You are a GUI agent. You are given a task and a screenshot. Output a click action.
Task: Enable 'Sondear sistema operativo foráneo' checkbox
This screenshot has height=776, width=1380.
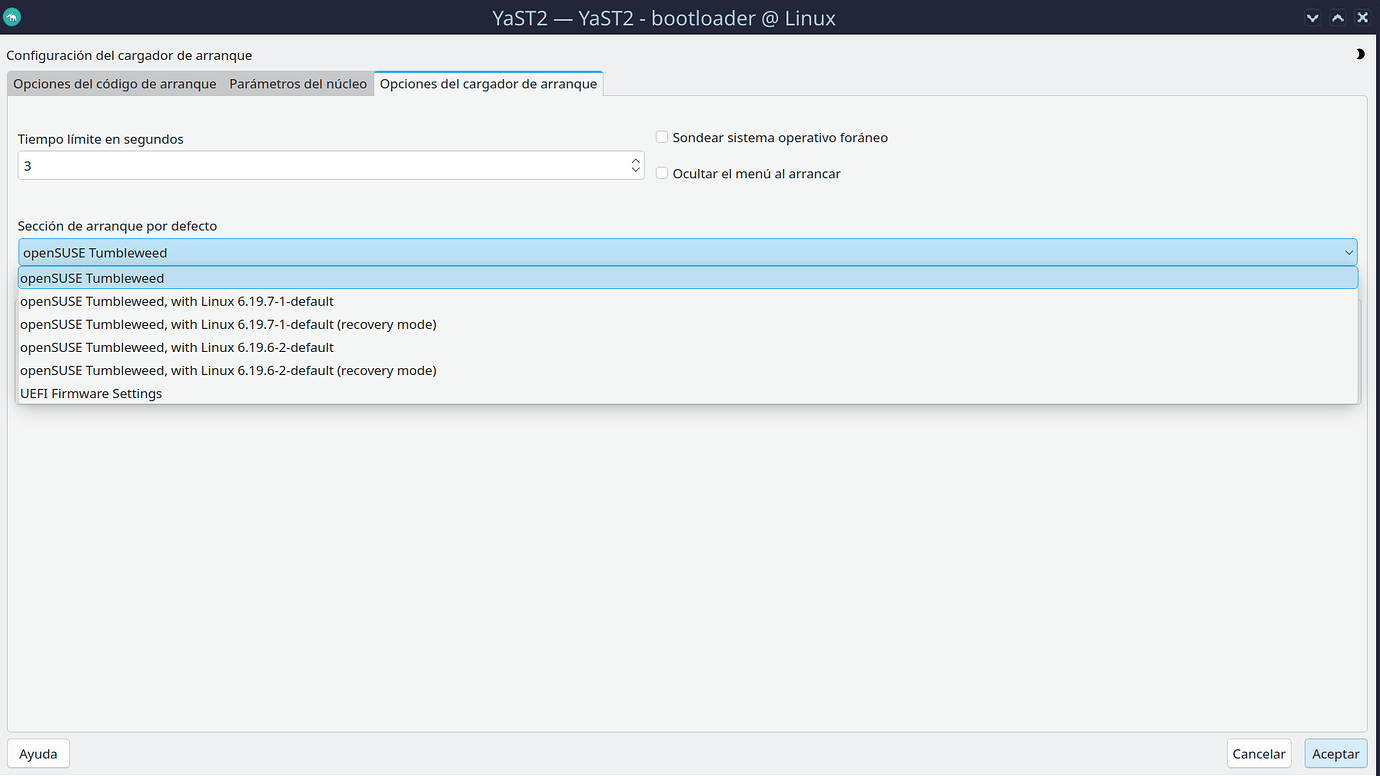[x=662, y=138]
